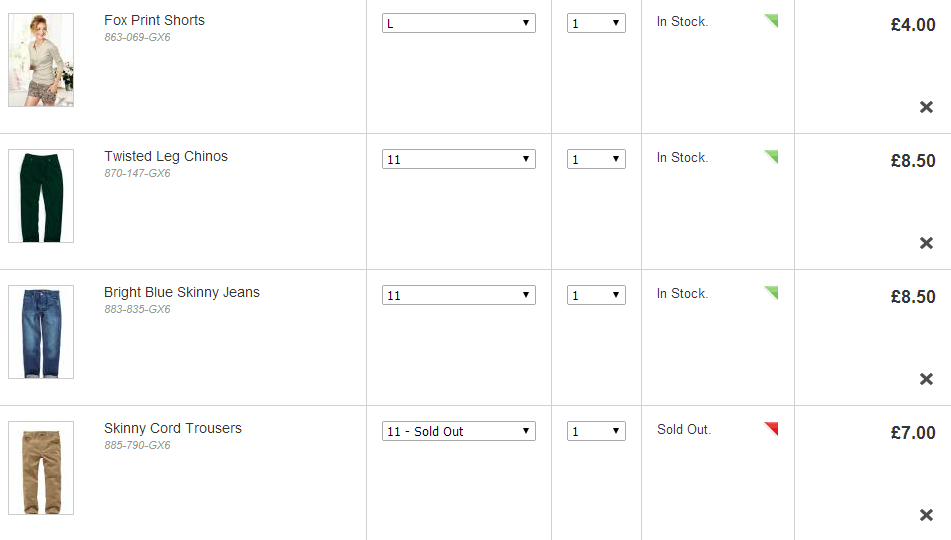Remove Bright Blue Skinny Jeans with the X icon

click(926, 379)
